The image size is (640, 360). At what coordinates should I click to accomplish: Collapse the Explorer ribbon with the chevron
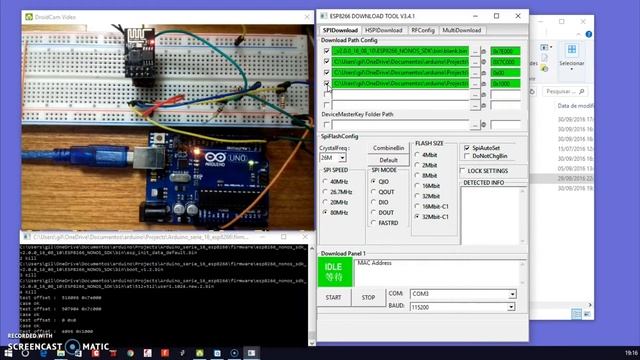point(578,34)
